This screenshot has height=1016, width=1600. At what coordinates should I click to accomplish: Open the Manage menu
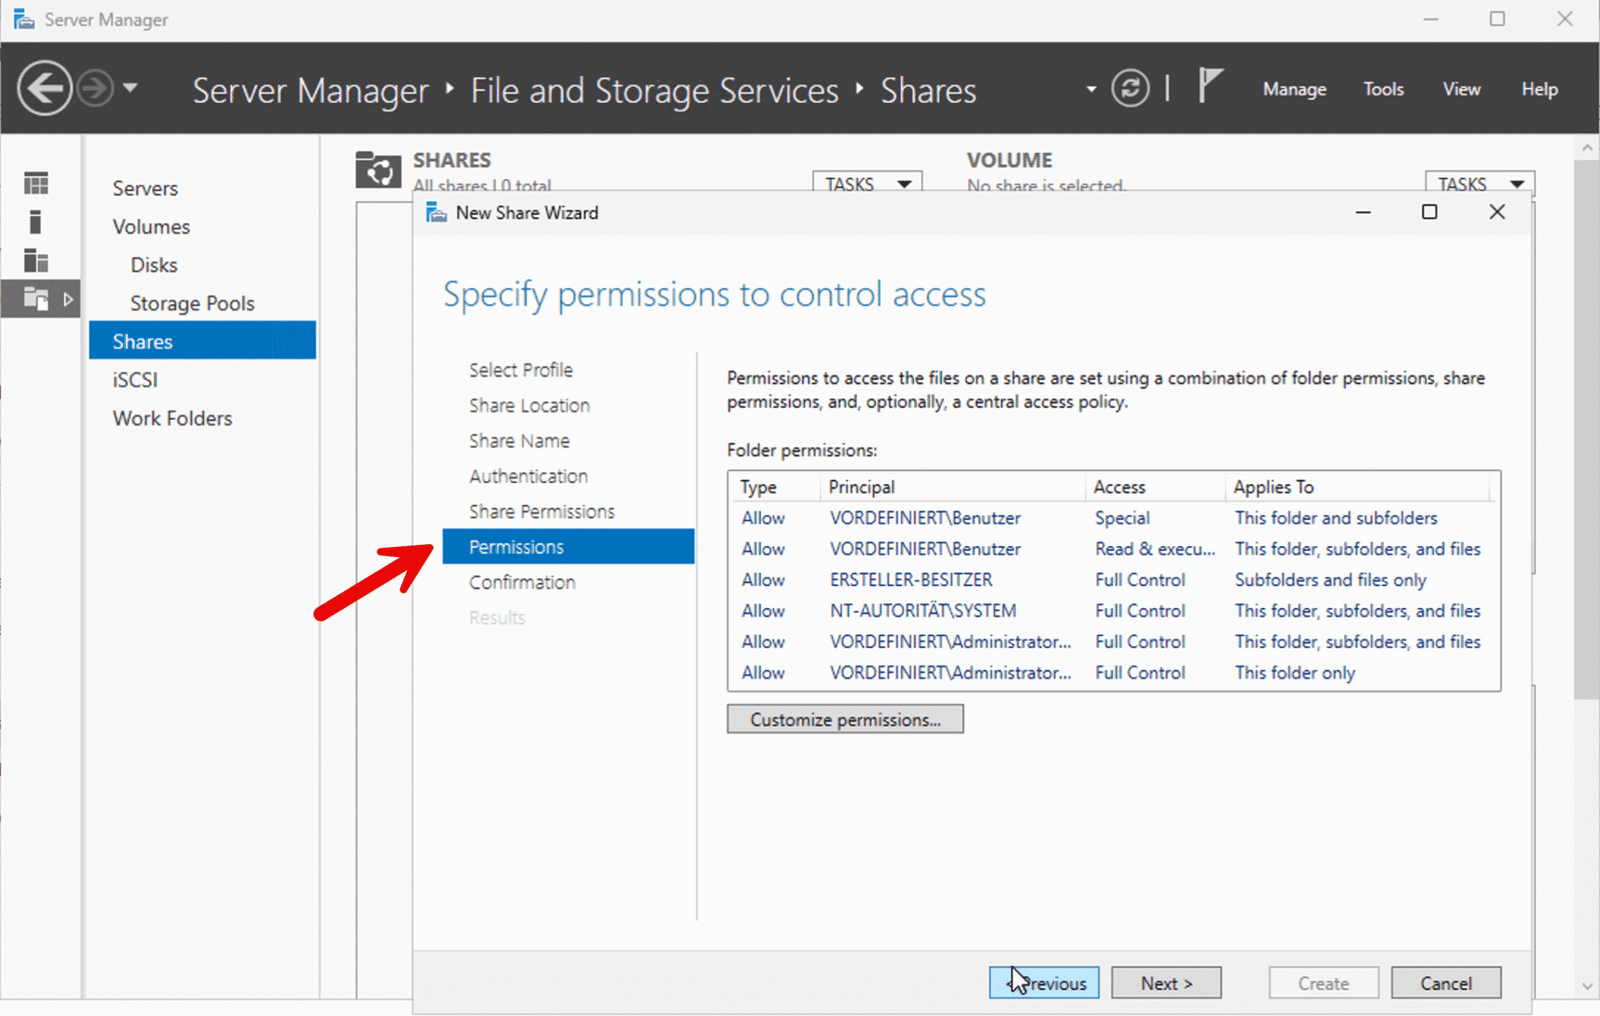tap(1293, 88)
